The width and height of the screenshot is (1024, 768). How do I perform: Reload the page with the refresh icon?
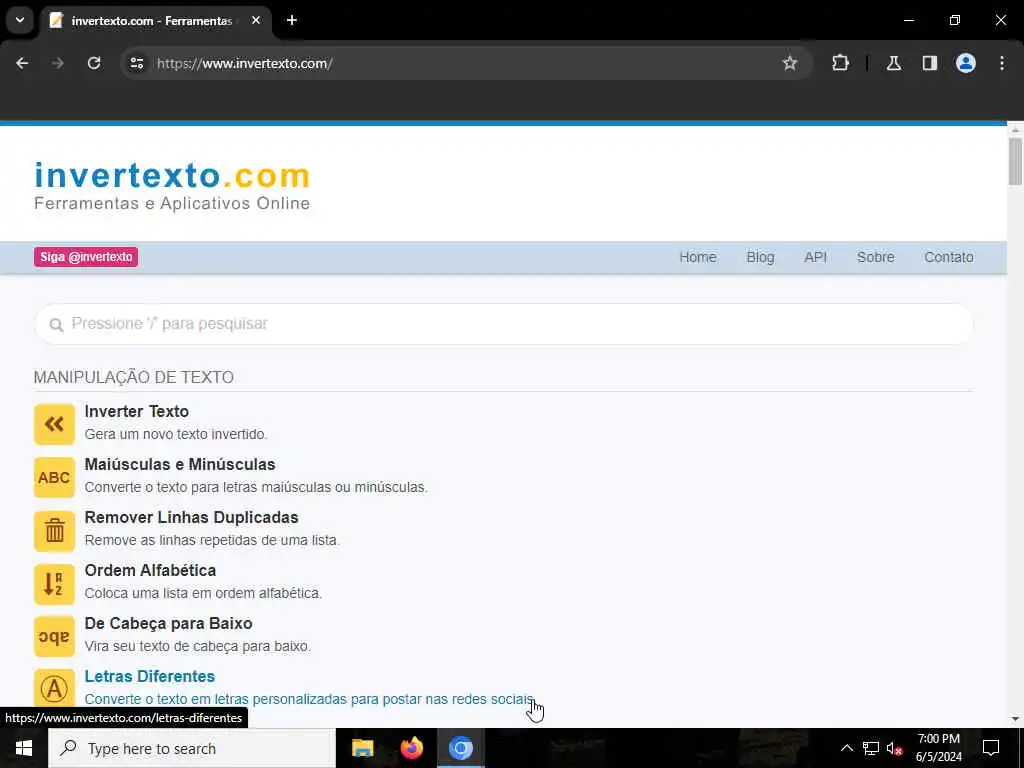94,63
